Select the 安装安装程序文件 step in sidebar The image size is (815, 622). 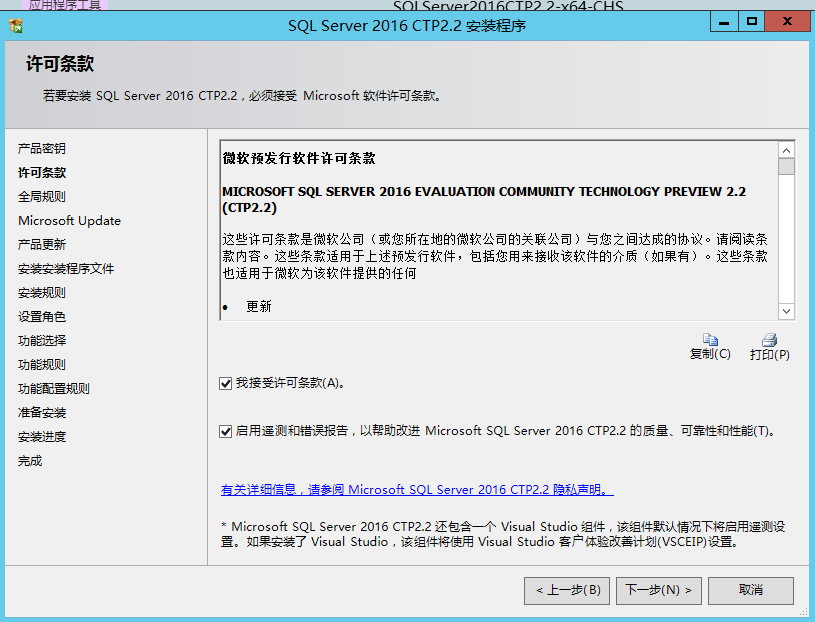66,269
